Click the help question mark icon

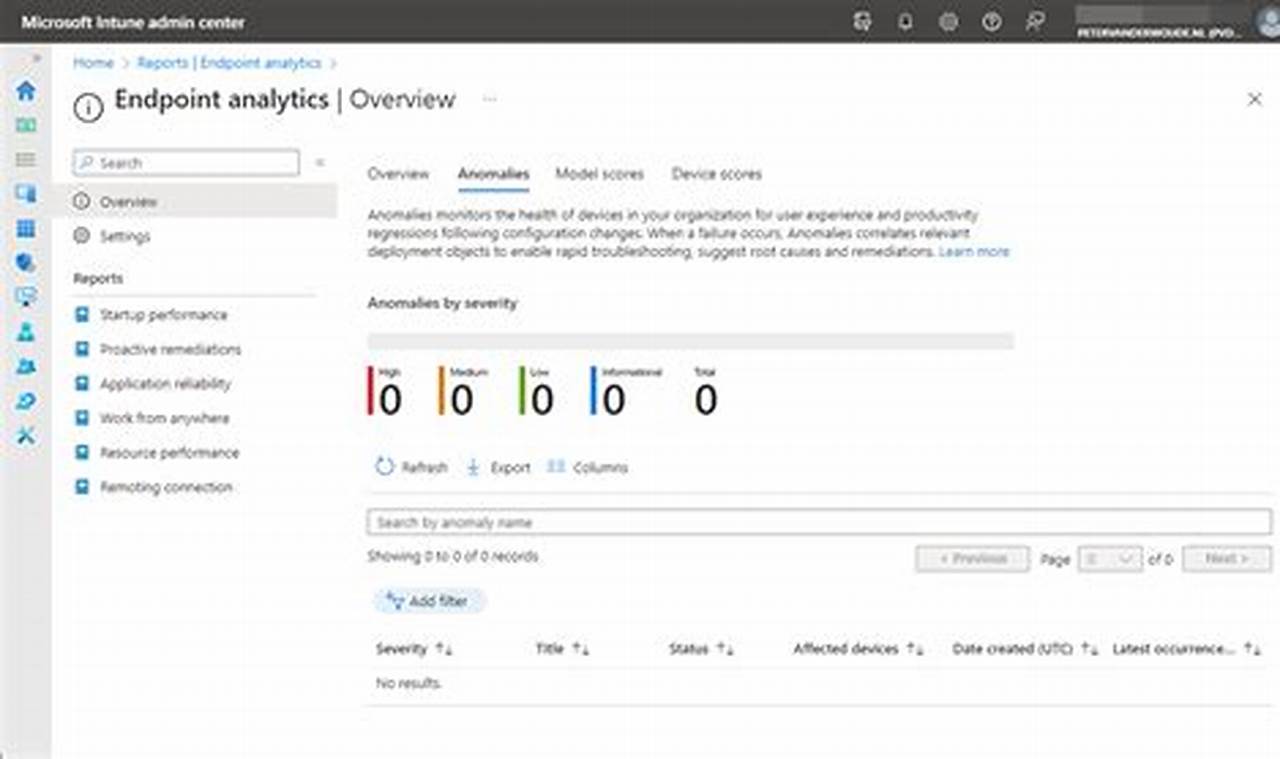pos(991,22)
